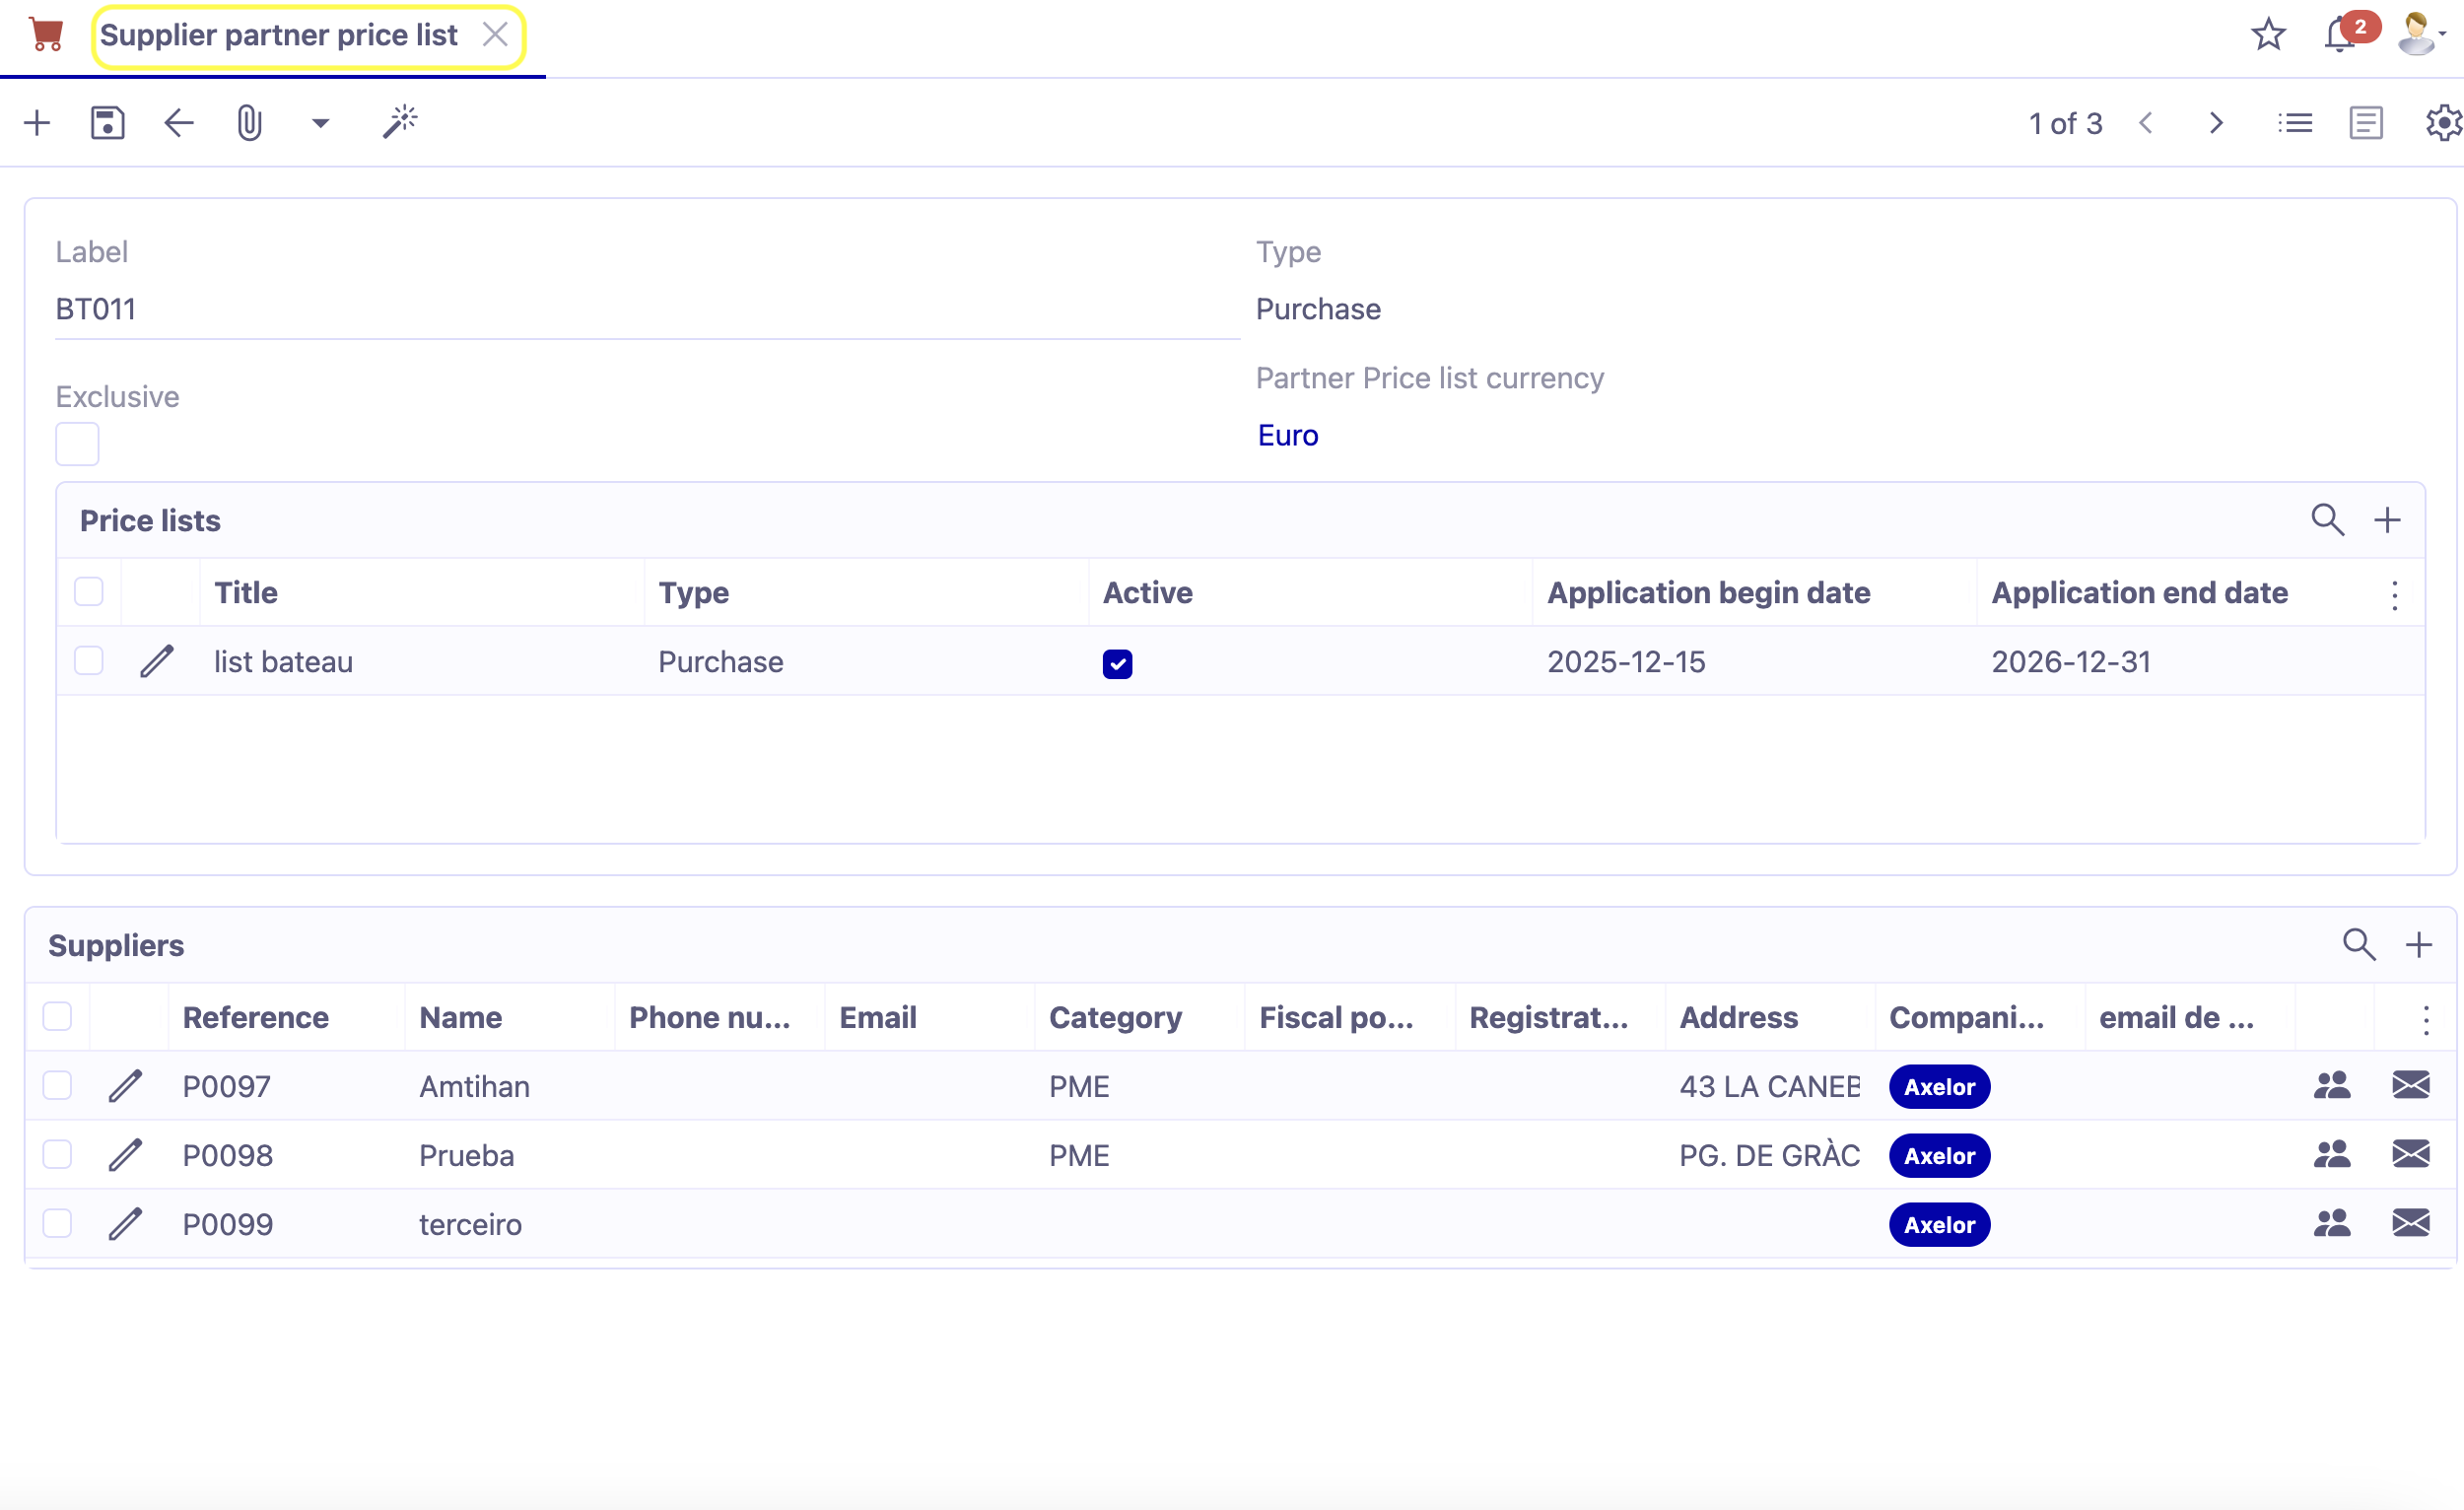Image resolution: width=2464 pixels, height=1510 pixels.
Task: Navigate to the next record
Action: (2216, 122)
